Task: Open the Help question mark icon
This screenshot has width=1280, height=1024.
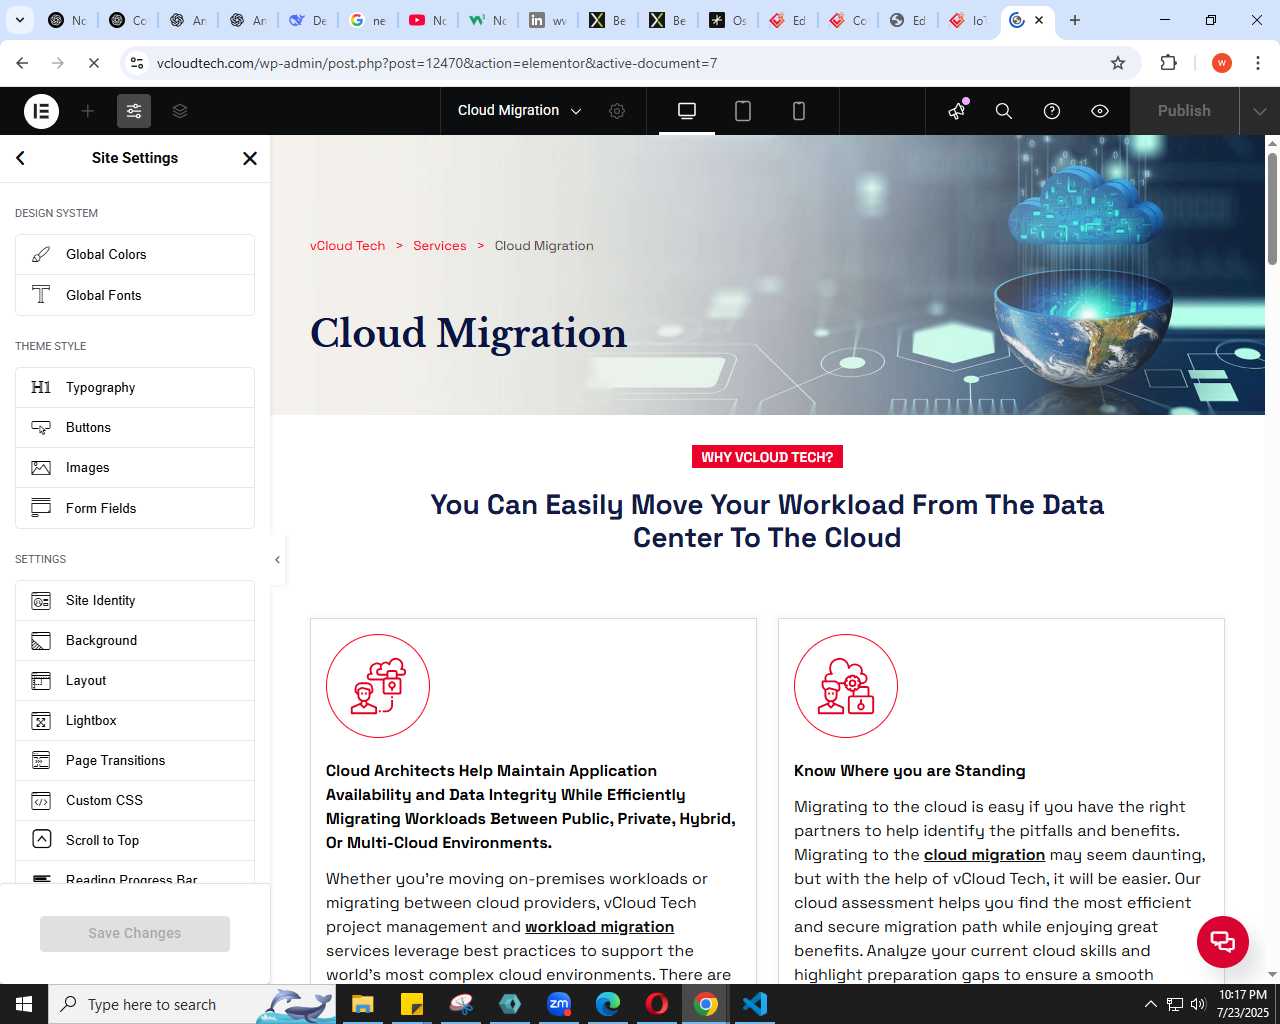Action: 1052,111
